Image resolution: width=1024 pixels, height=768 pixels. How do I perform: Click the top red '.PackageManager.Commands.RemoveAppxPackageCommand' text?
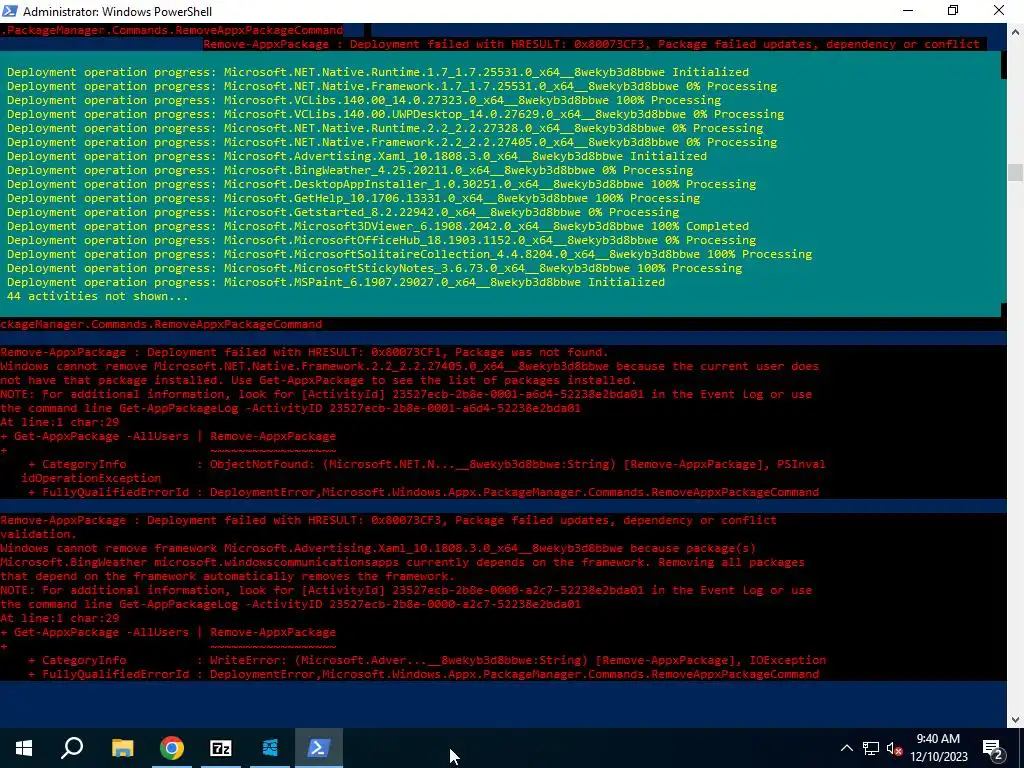pos(172,30)
